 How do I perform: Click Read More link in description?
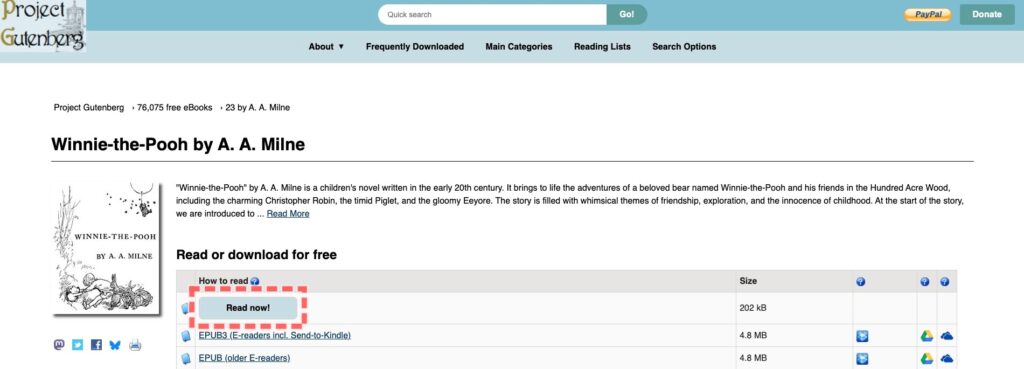[x=288, y=214]
